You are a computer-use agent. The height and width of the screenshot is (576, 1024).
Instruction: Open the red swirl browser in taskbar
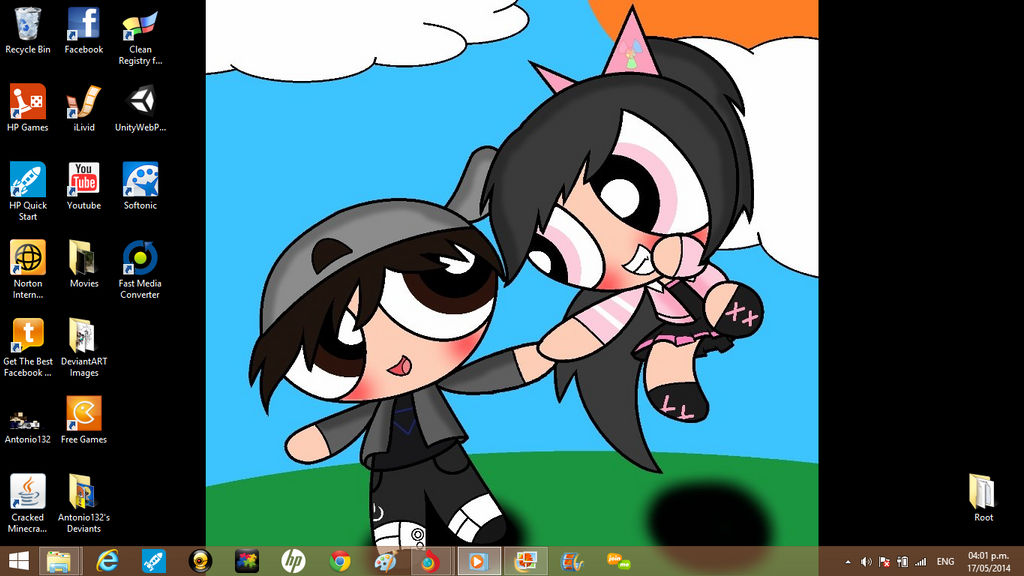430,561
